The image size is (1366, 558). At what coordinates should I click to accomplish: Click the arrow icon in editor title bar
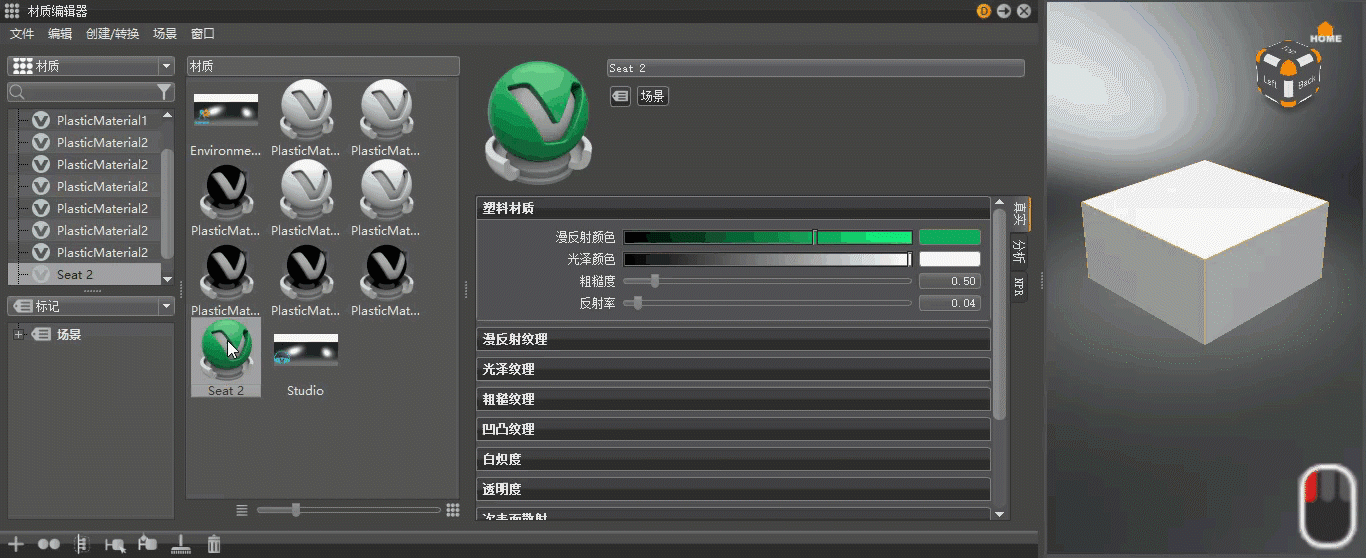[1004, 11]
